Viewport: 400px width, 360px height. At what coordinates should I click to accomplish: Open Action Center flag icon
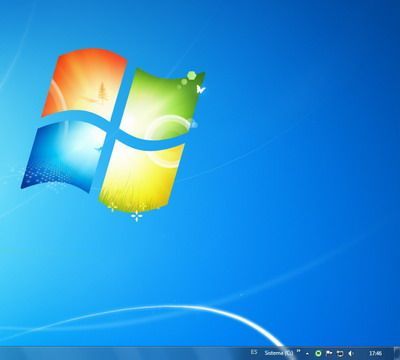[x=329, y=353]
